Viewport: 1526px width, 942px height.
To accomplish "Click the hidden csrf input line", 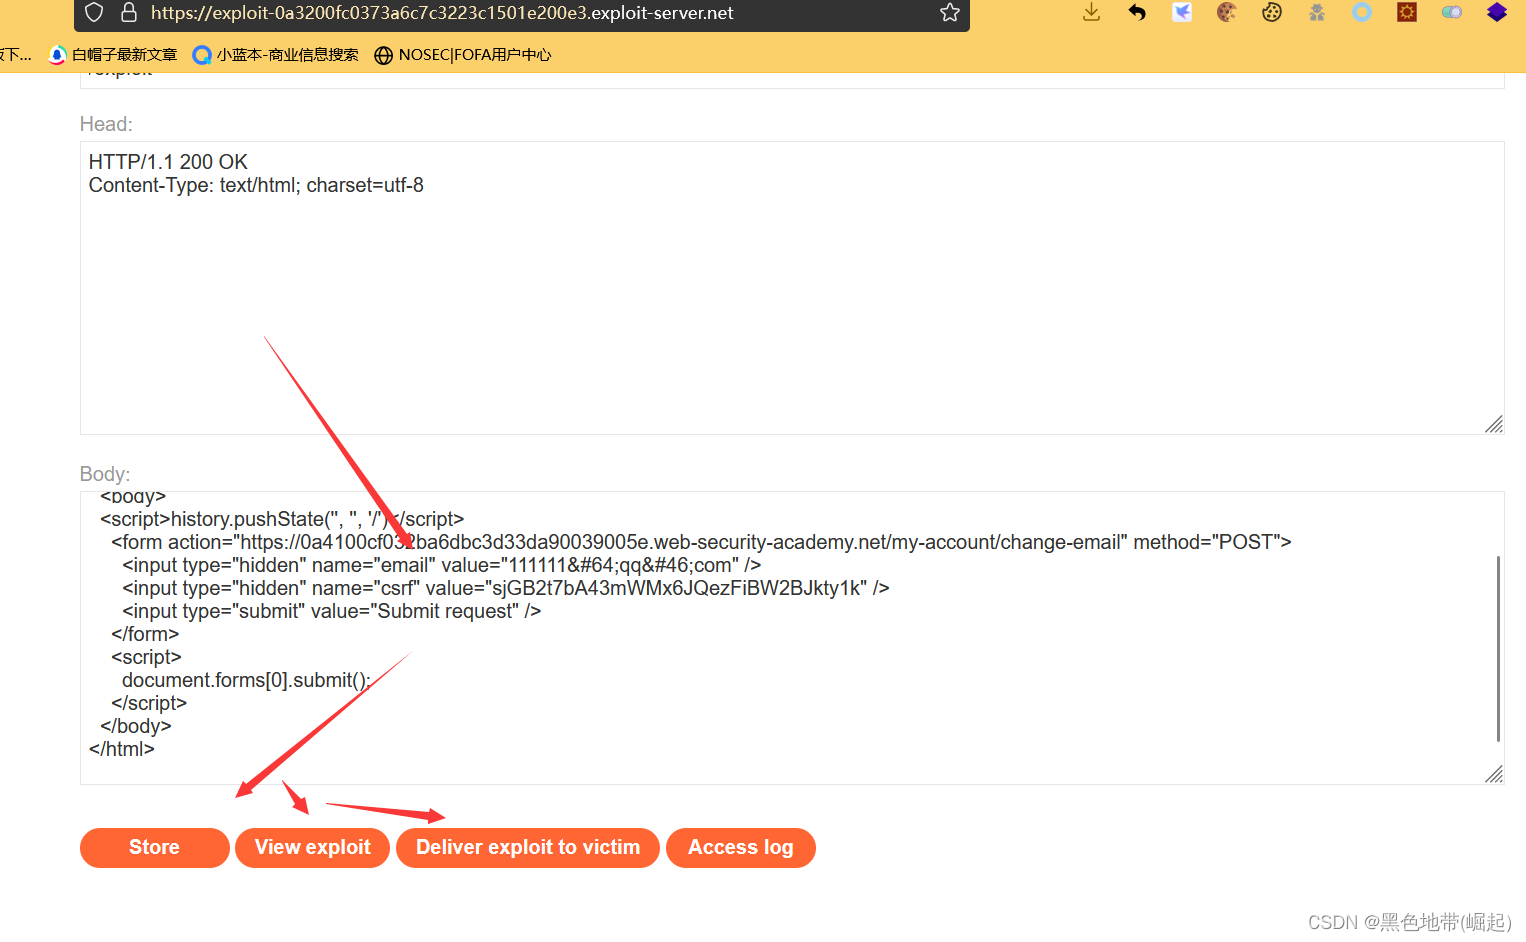I will click(506, 588).
